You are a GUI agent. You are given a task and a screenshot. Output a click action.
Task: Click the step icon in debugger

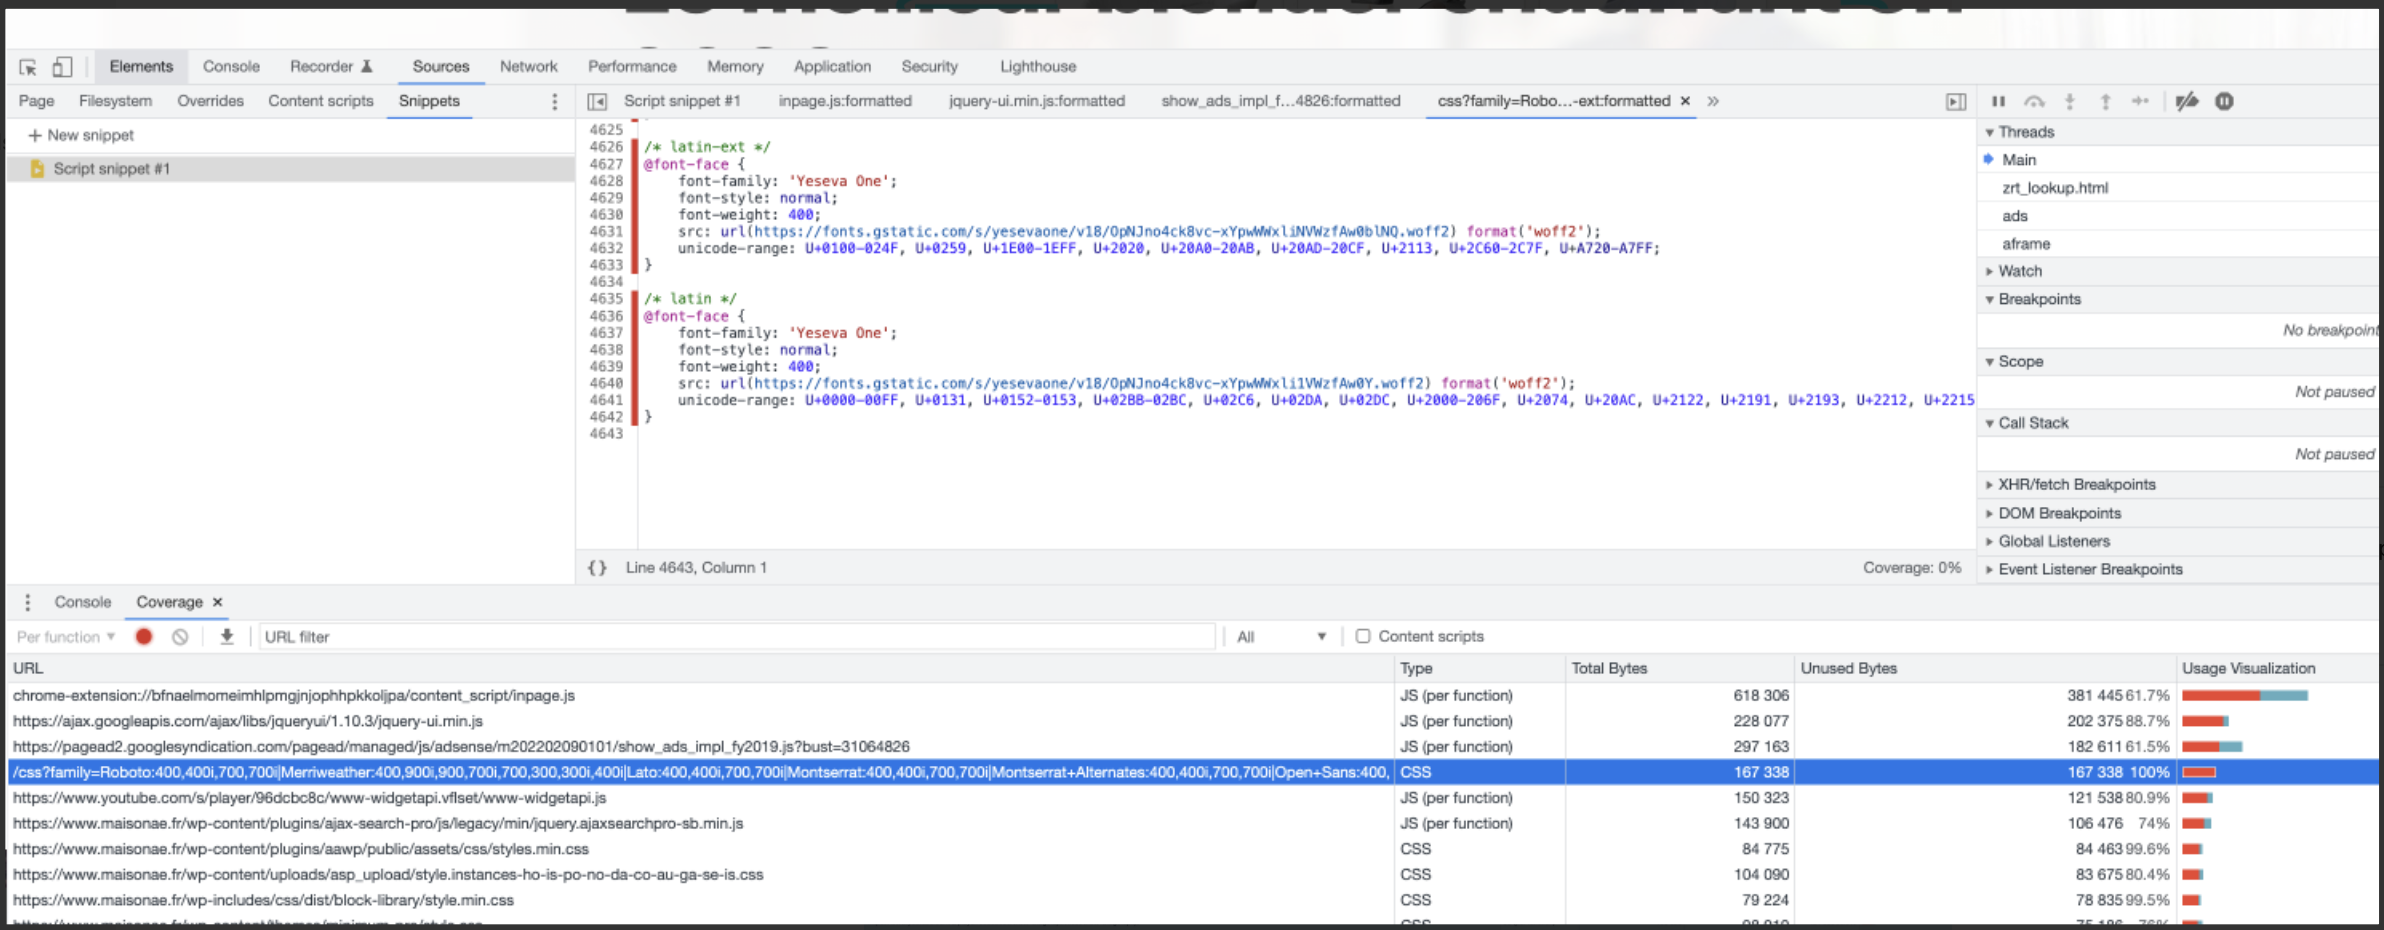2140,101
